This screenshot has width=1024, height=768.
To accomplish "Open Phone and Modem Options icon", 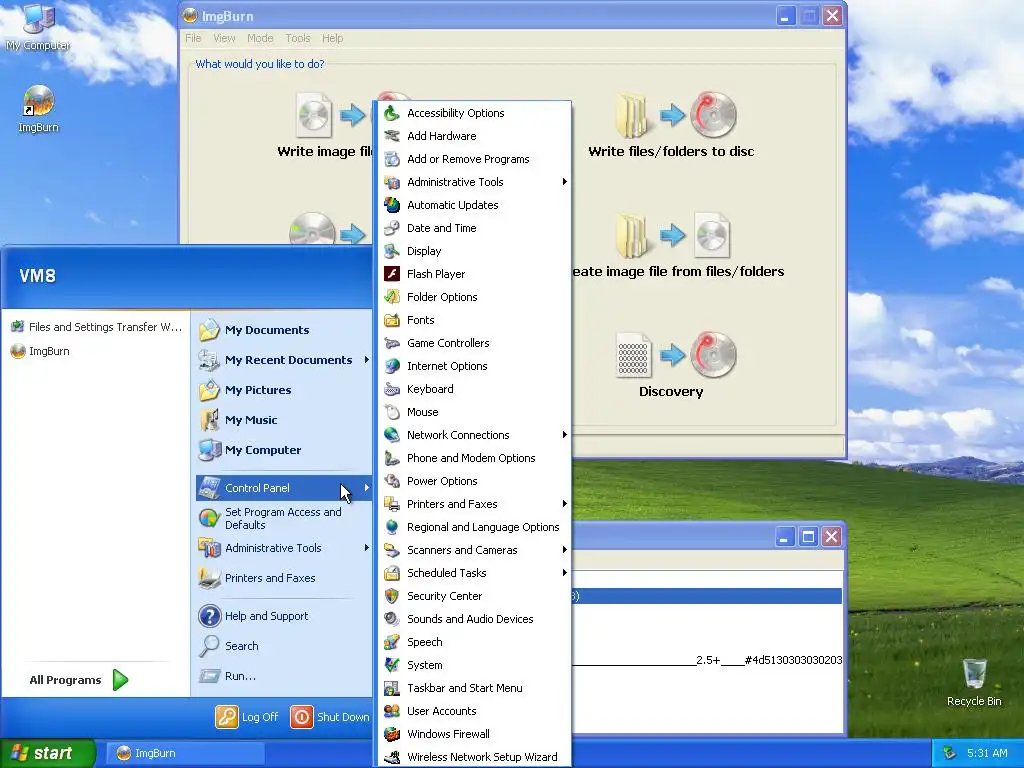I will (x=392, y=458).
